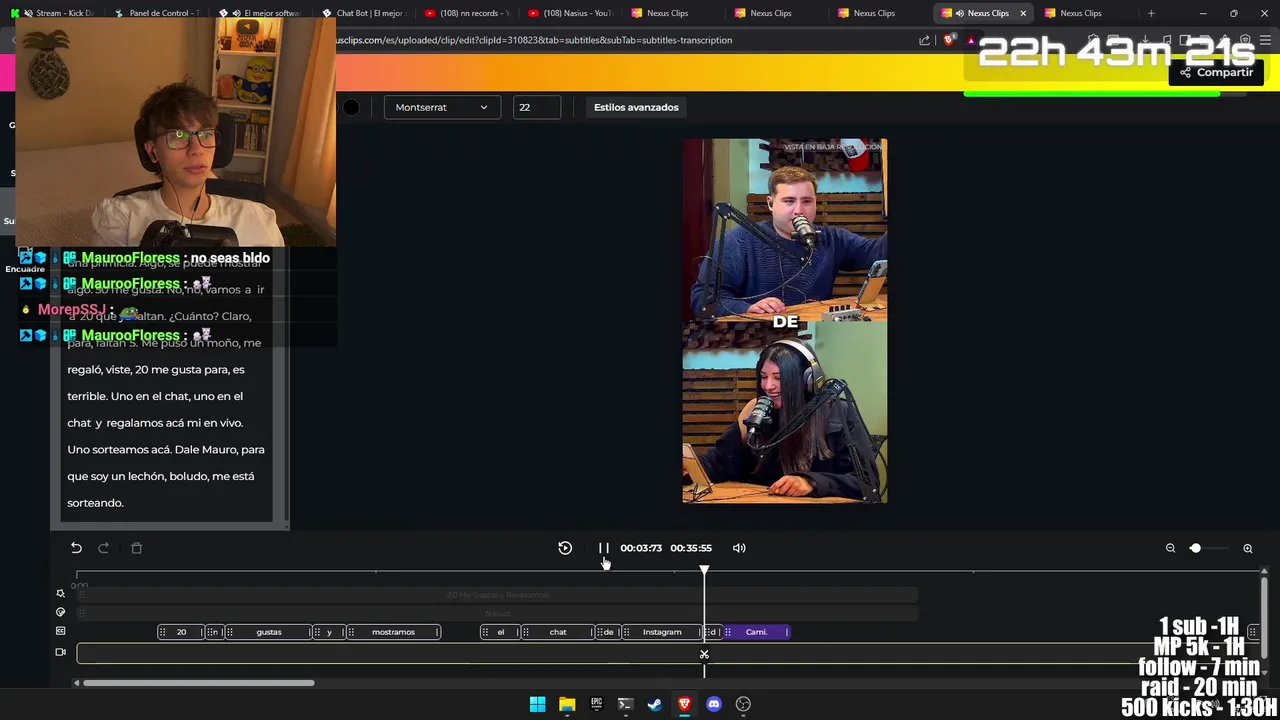Click the font size field showing 22

536,107
